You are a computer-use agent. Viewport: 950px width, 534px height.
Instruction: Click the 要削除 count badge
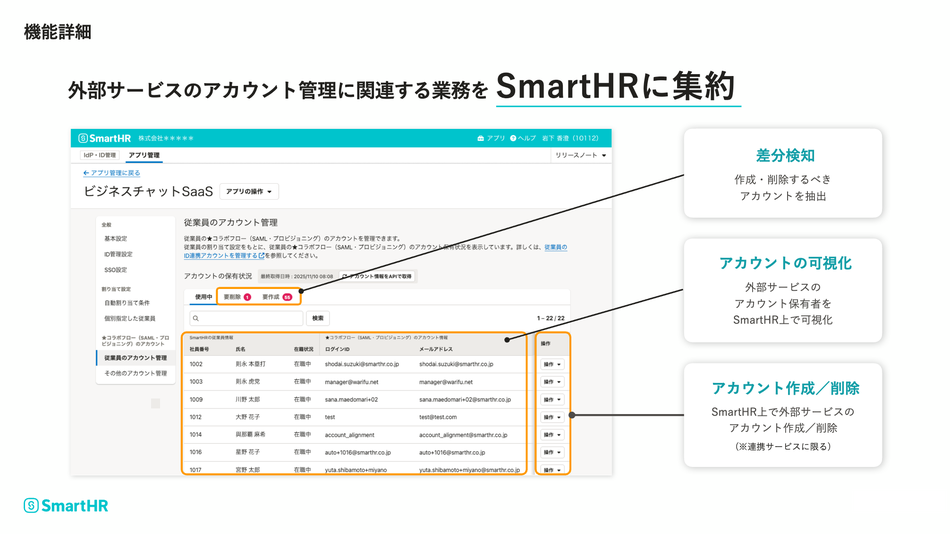(x=247, y=297)
